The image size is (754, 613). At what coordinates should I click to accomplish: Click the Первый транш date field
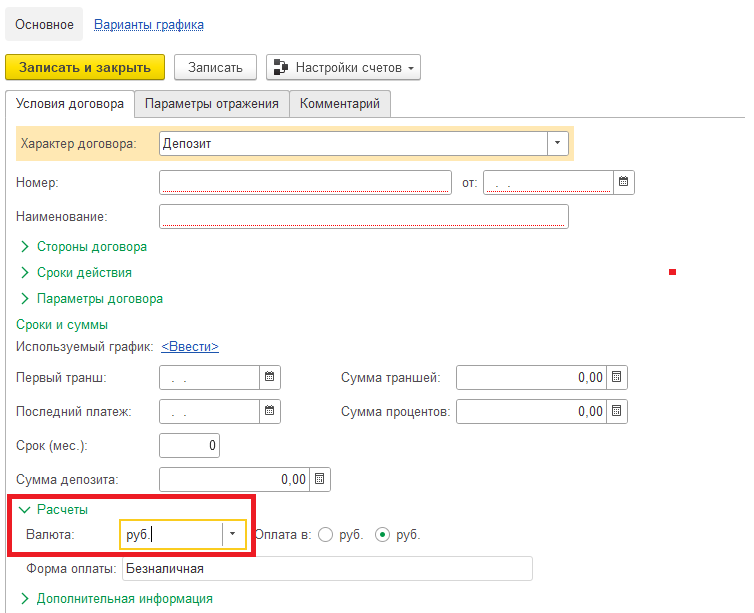coord(209,377)
